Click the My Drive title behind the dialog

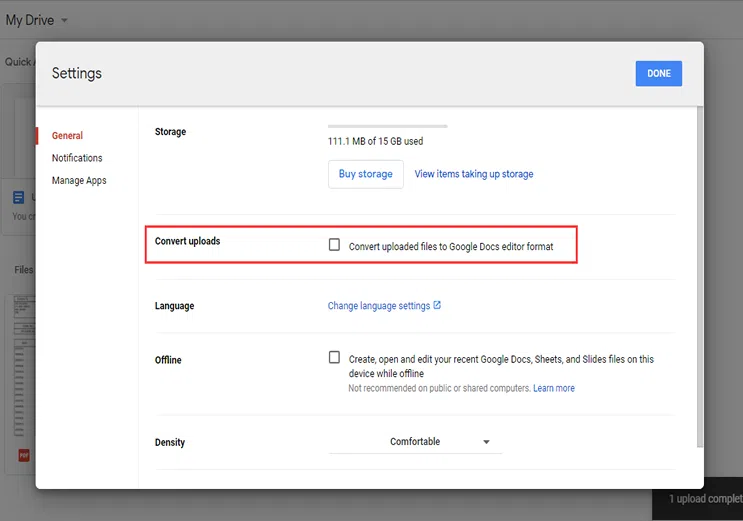tap(29, 20)
